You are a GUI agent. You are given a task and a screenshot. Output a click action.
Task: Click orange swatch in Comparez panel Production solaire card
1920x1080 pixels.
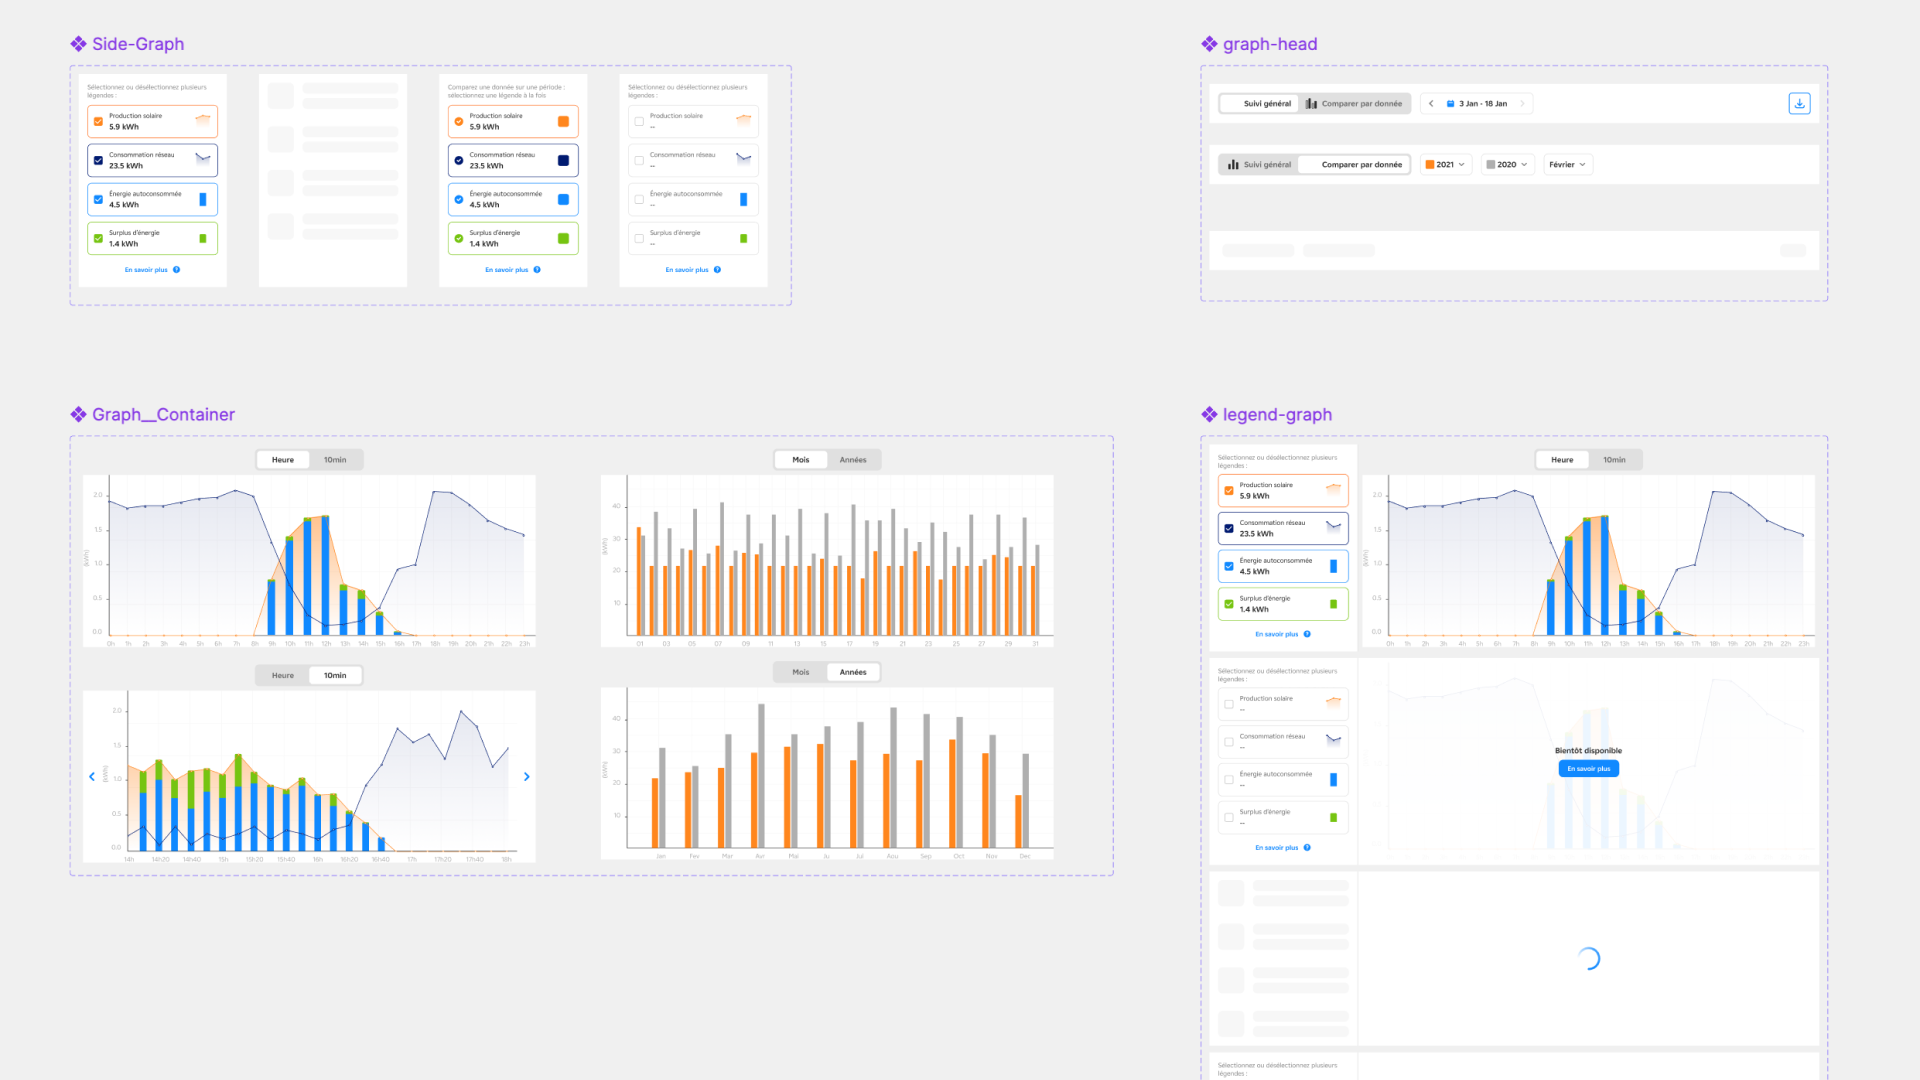point(563,122)
